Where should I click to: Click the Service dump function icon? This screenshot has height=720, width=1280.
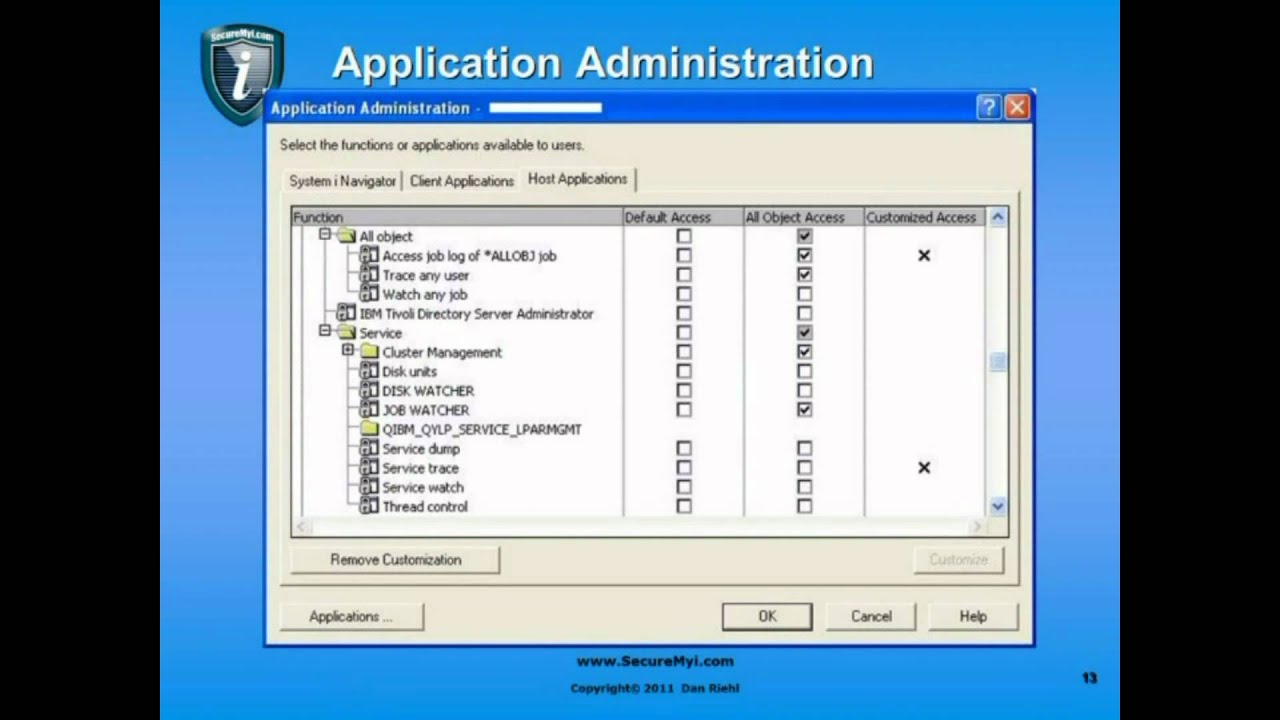(x=369, y=449)
